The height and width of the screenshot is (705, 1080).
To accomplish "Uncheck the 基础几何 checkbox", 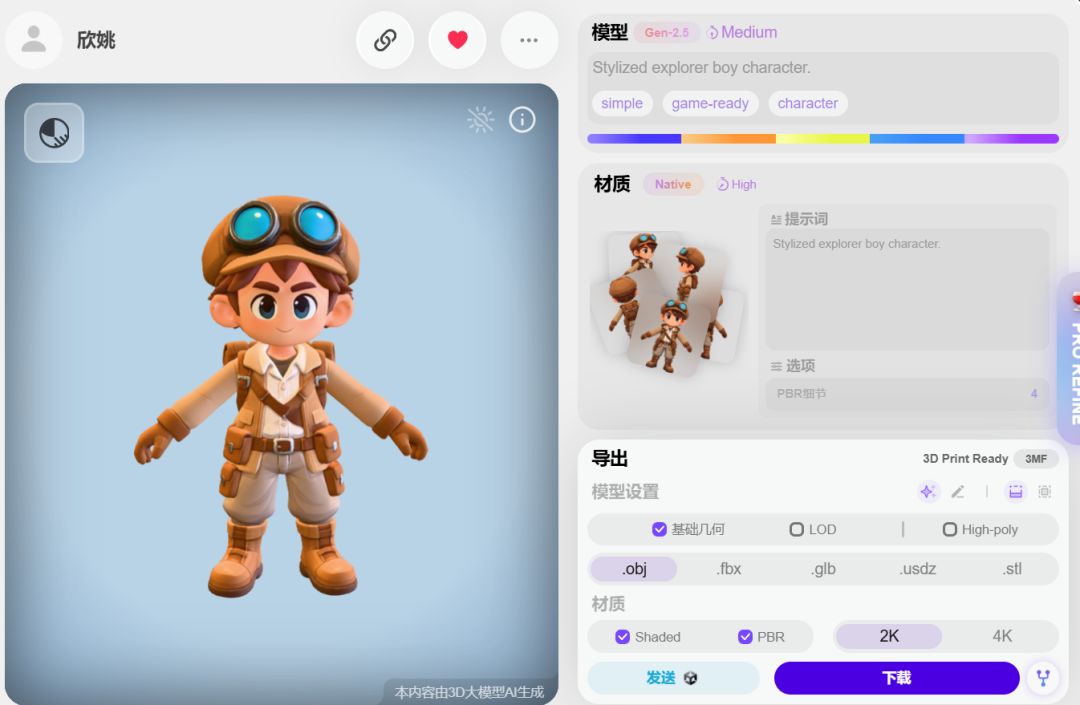I will pos(659,529).
